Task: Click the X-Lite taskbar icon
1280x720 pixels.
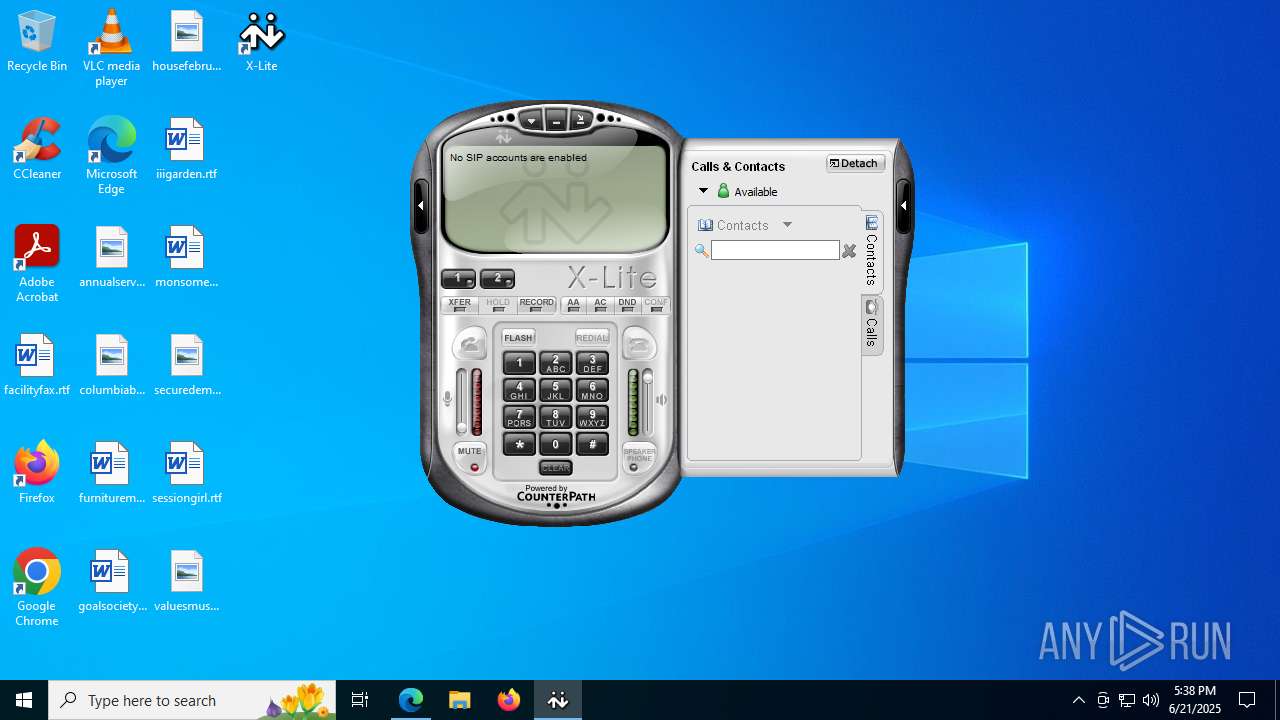Action: pos(558,700)
